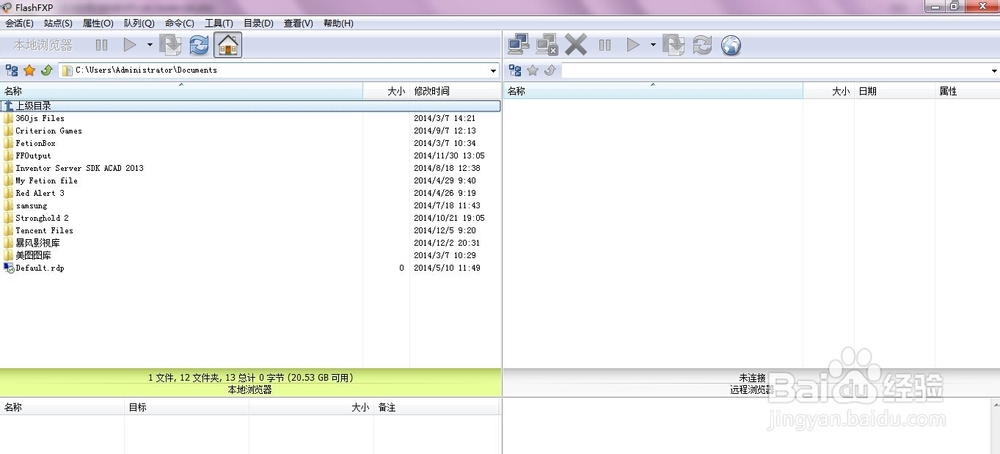Image resolution: width=1000 pixels, height=454 pixels.
Task: Open the 站点(S) menu
Action: coord(58,24)
